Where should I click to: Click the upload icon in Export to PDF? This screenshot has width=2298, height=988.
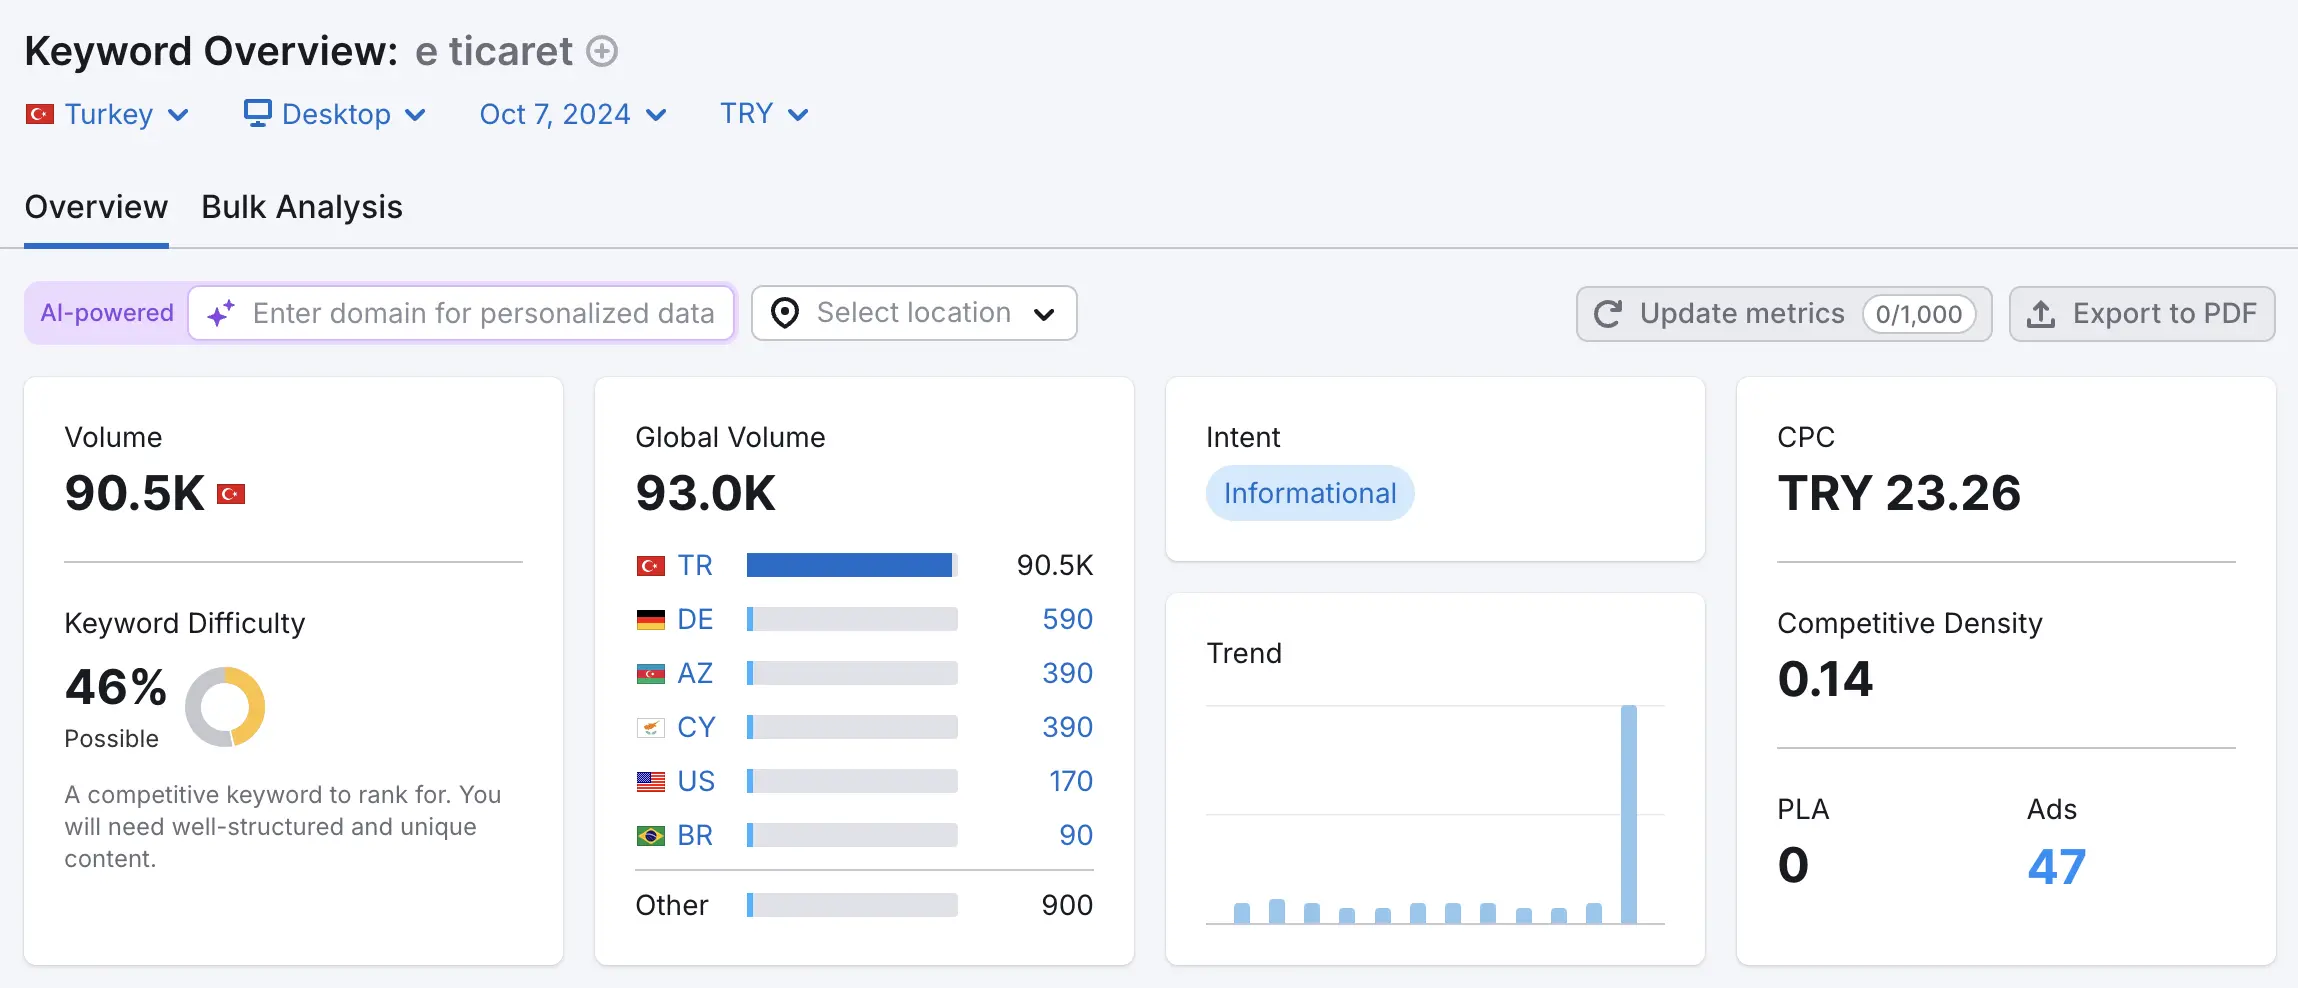tap(2041, 314)
